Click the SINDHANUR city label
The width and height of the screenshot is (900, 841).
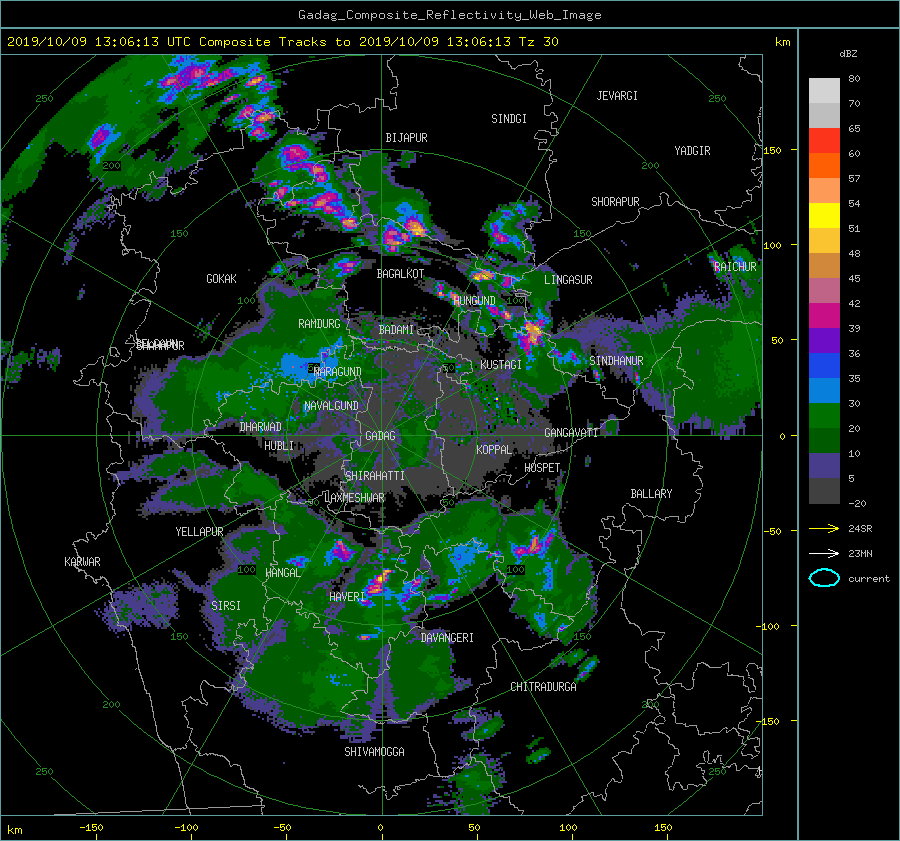[616, 361]
